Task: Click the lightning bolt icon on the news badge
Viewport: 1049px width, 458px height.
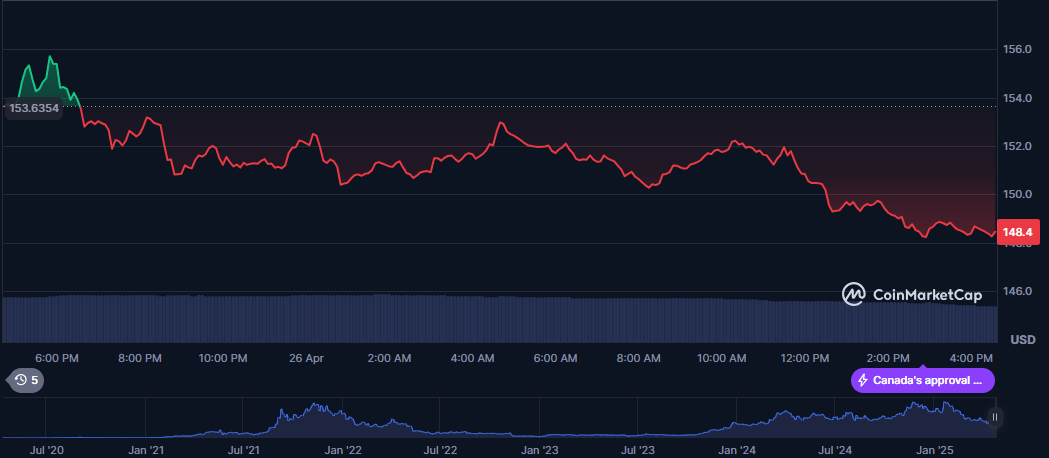Action: 863,380
